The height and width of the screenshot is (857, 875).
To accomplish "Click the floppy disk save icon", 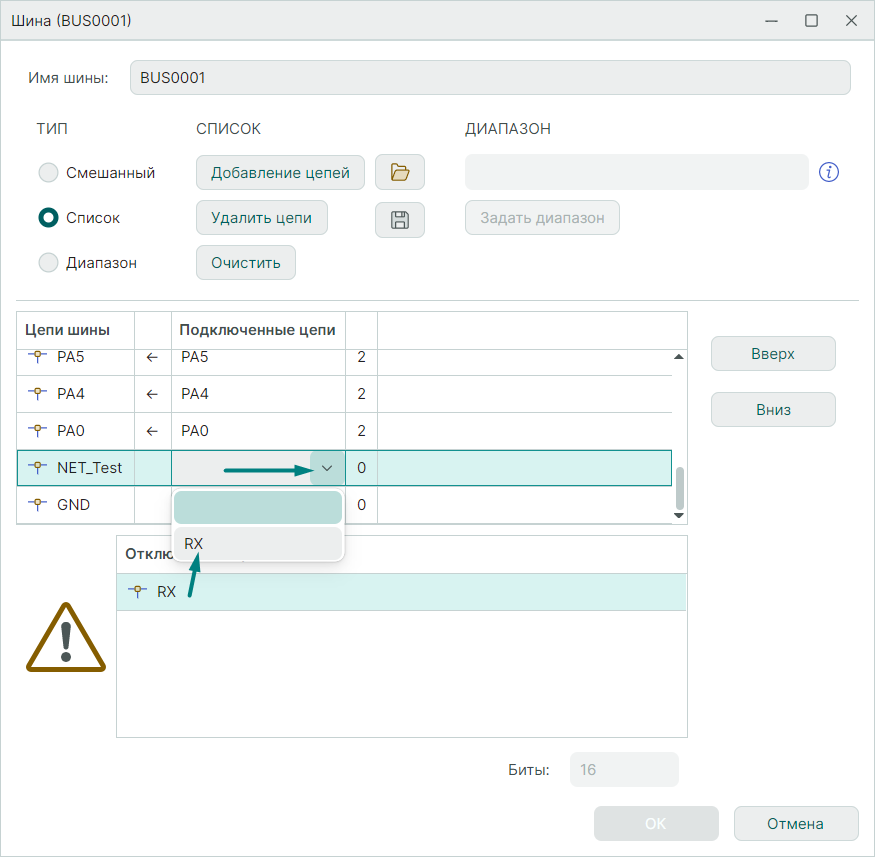I will point(400,220).
